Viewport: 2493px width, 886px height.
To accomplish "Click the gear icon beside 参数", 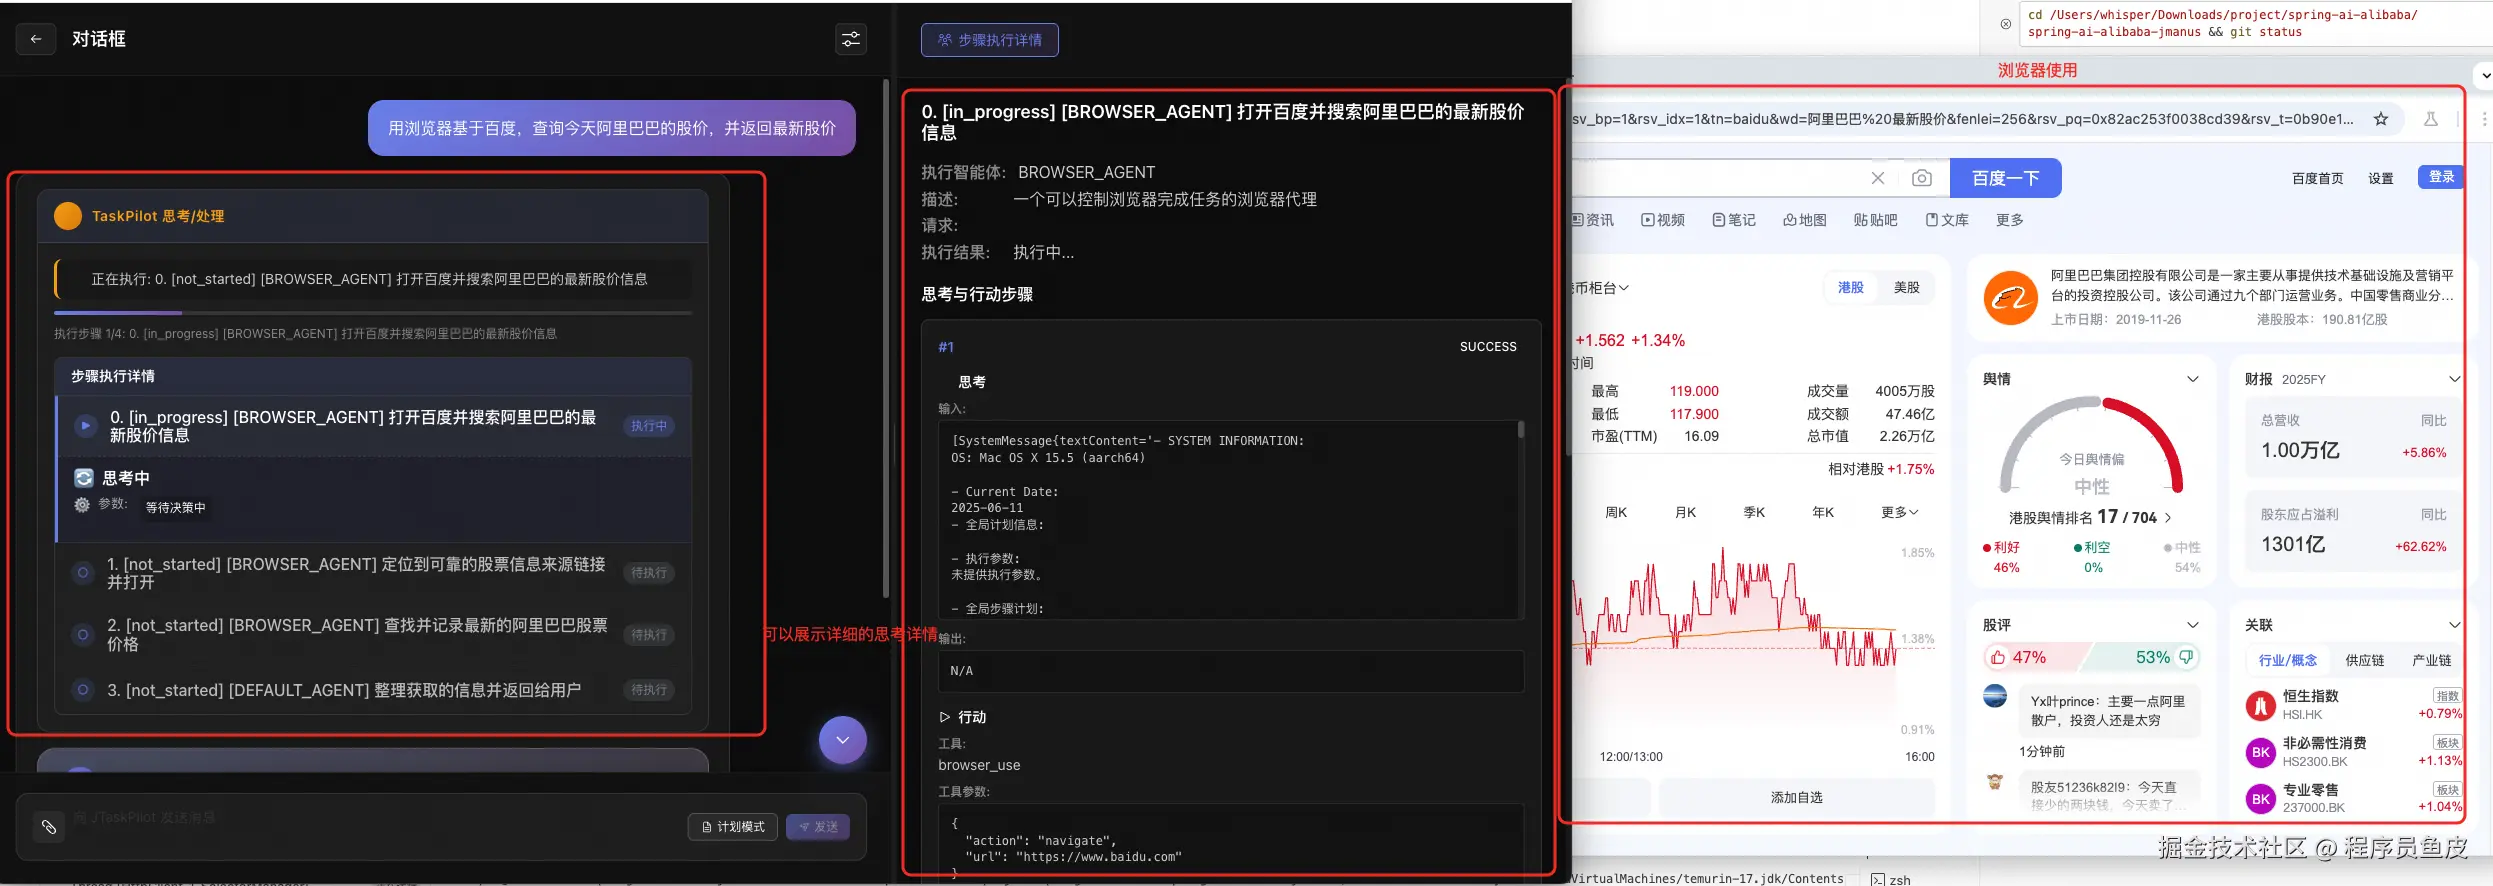I will point(82,505).
